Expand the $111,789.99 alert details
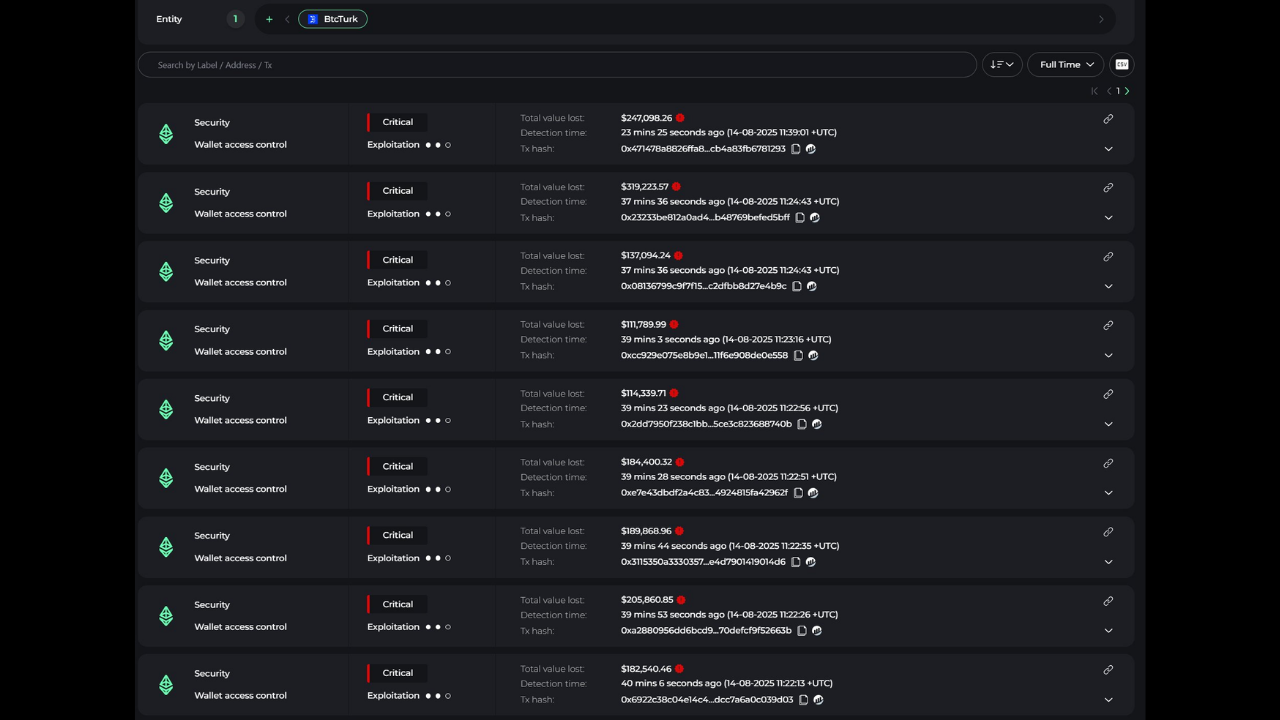 1108,356
